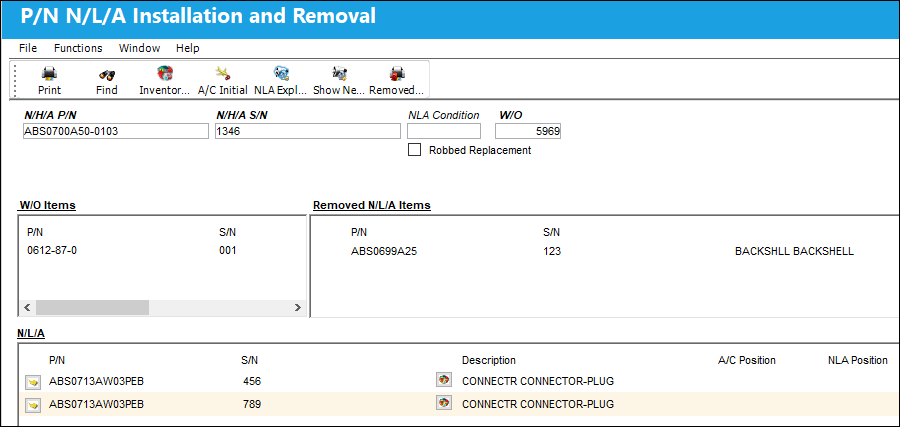Open the Help menu
Screen dimensions: 900x427
(188, 48)
